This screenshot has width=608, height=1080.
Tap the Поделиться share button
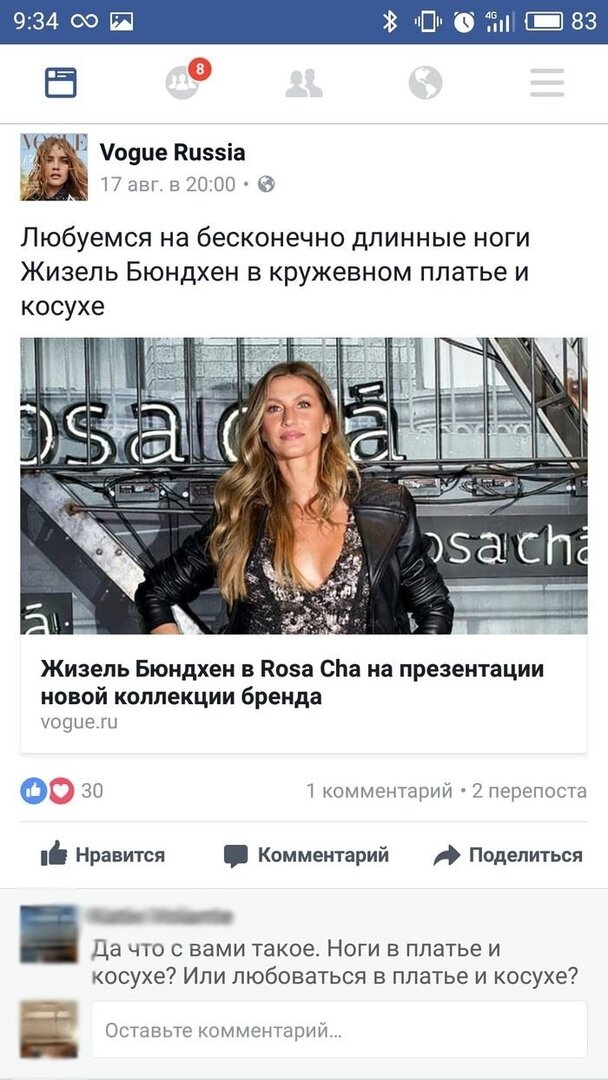(x=508, y=855)
